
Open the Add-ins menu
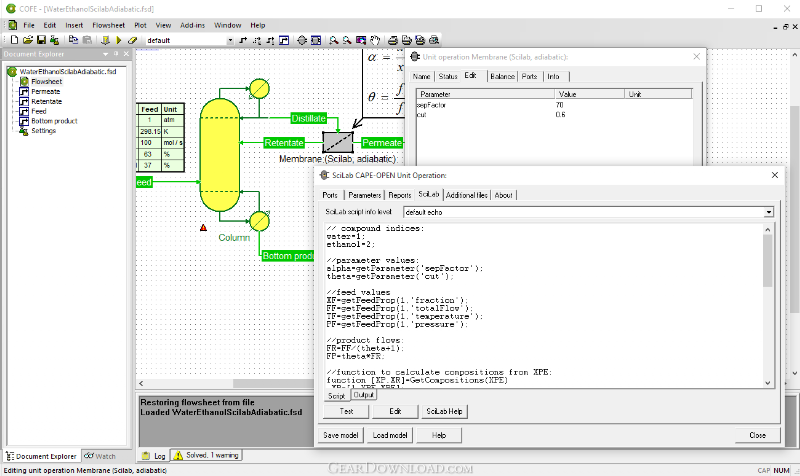(192, 25)
